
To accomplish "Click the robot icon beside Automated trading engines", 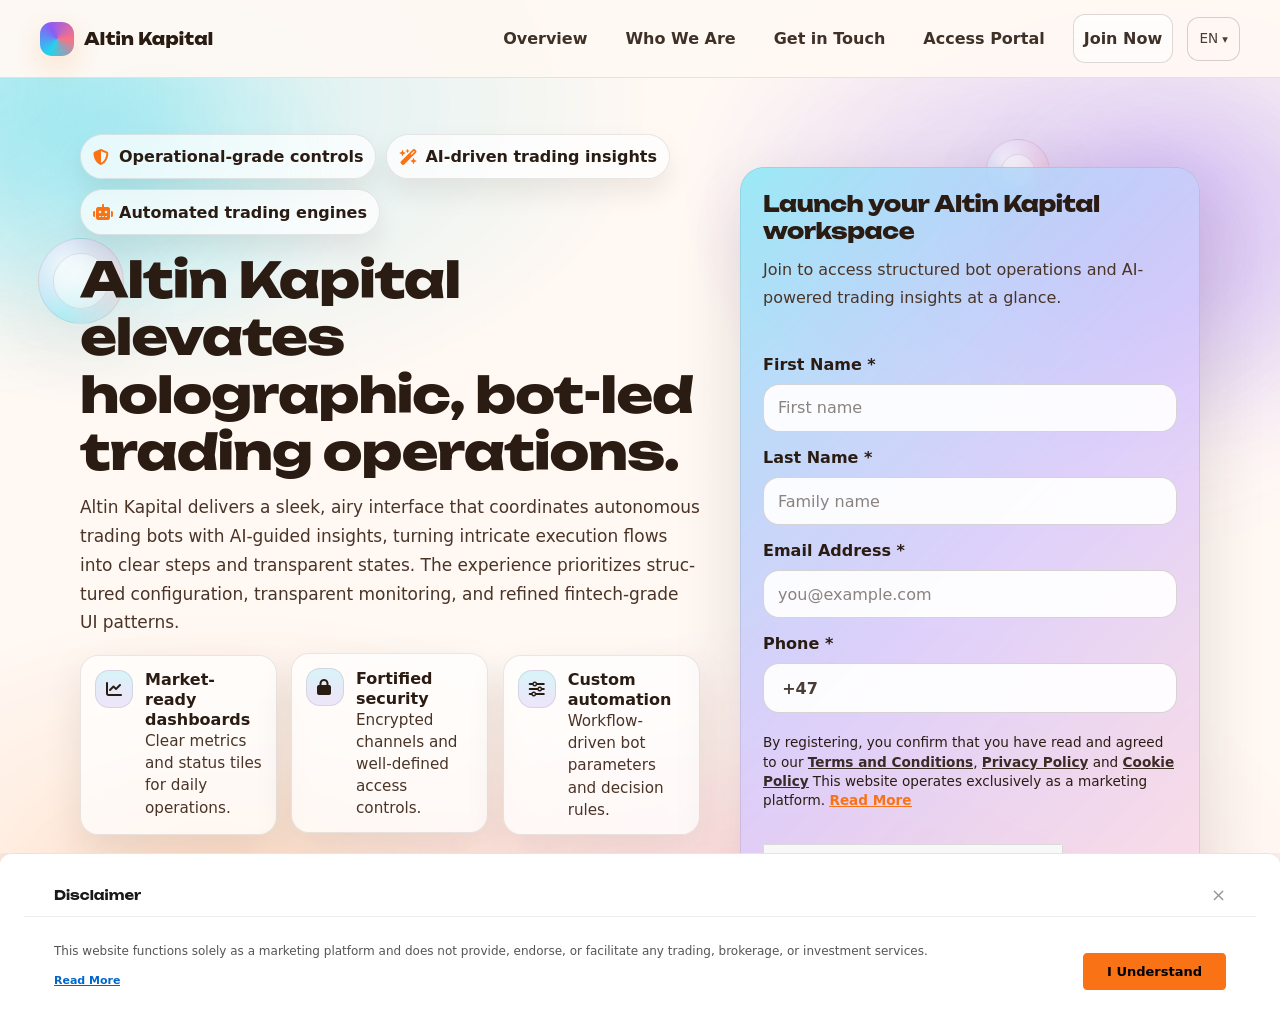I will (x=103, y=212).
